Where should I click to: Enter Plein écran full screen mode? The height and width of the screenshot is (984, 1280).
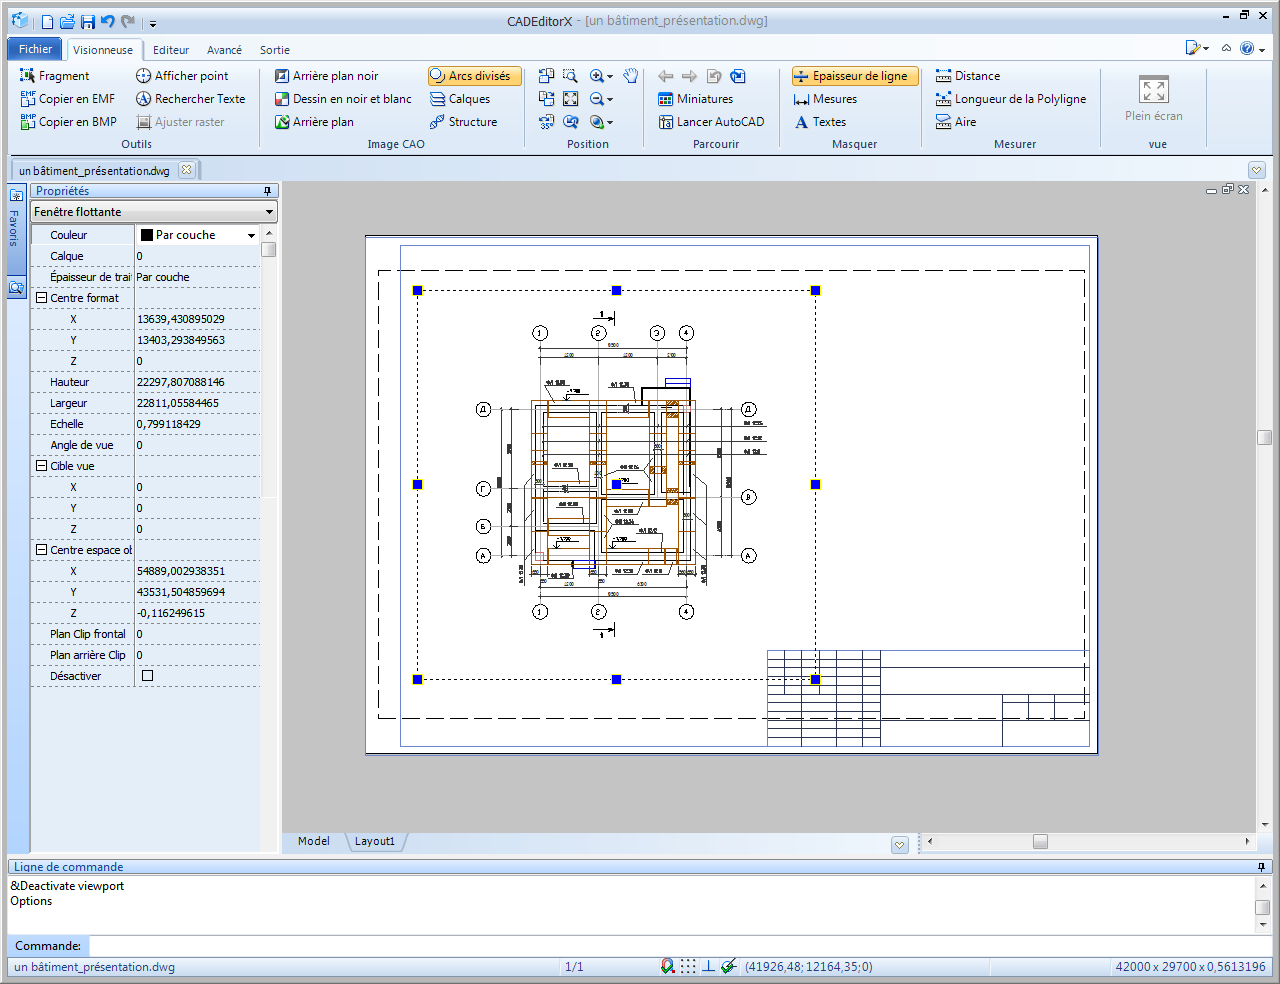coord(1153,99)
